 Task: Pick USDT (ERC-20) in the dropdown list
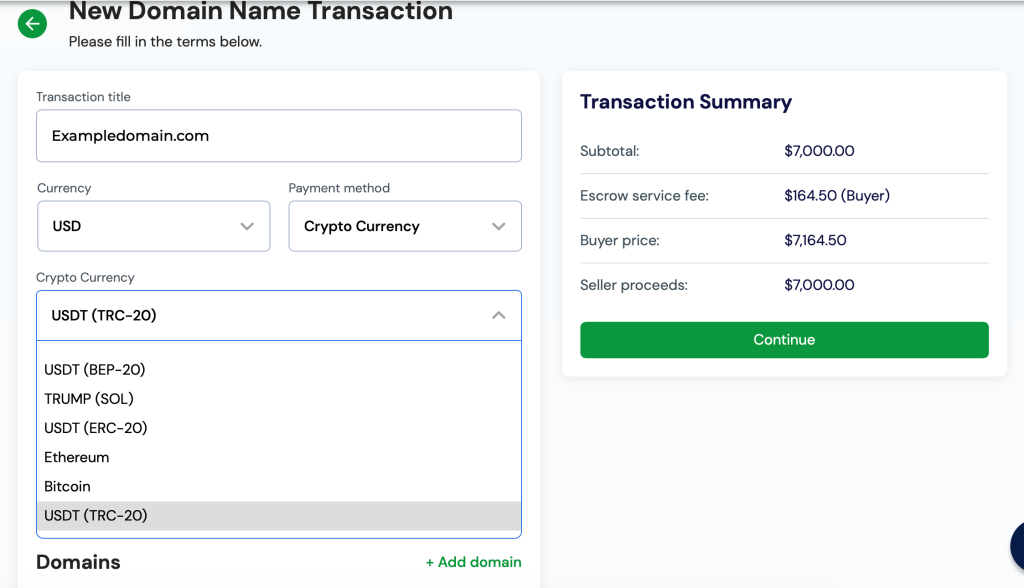pyautogui.click(x=96, y=428)
